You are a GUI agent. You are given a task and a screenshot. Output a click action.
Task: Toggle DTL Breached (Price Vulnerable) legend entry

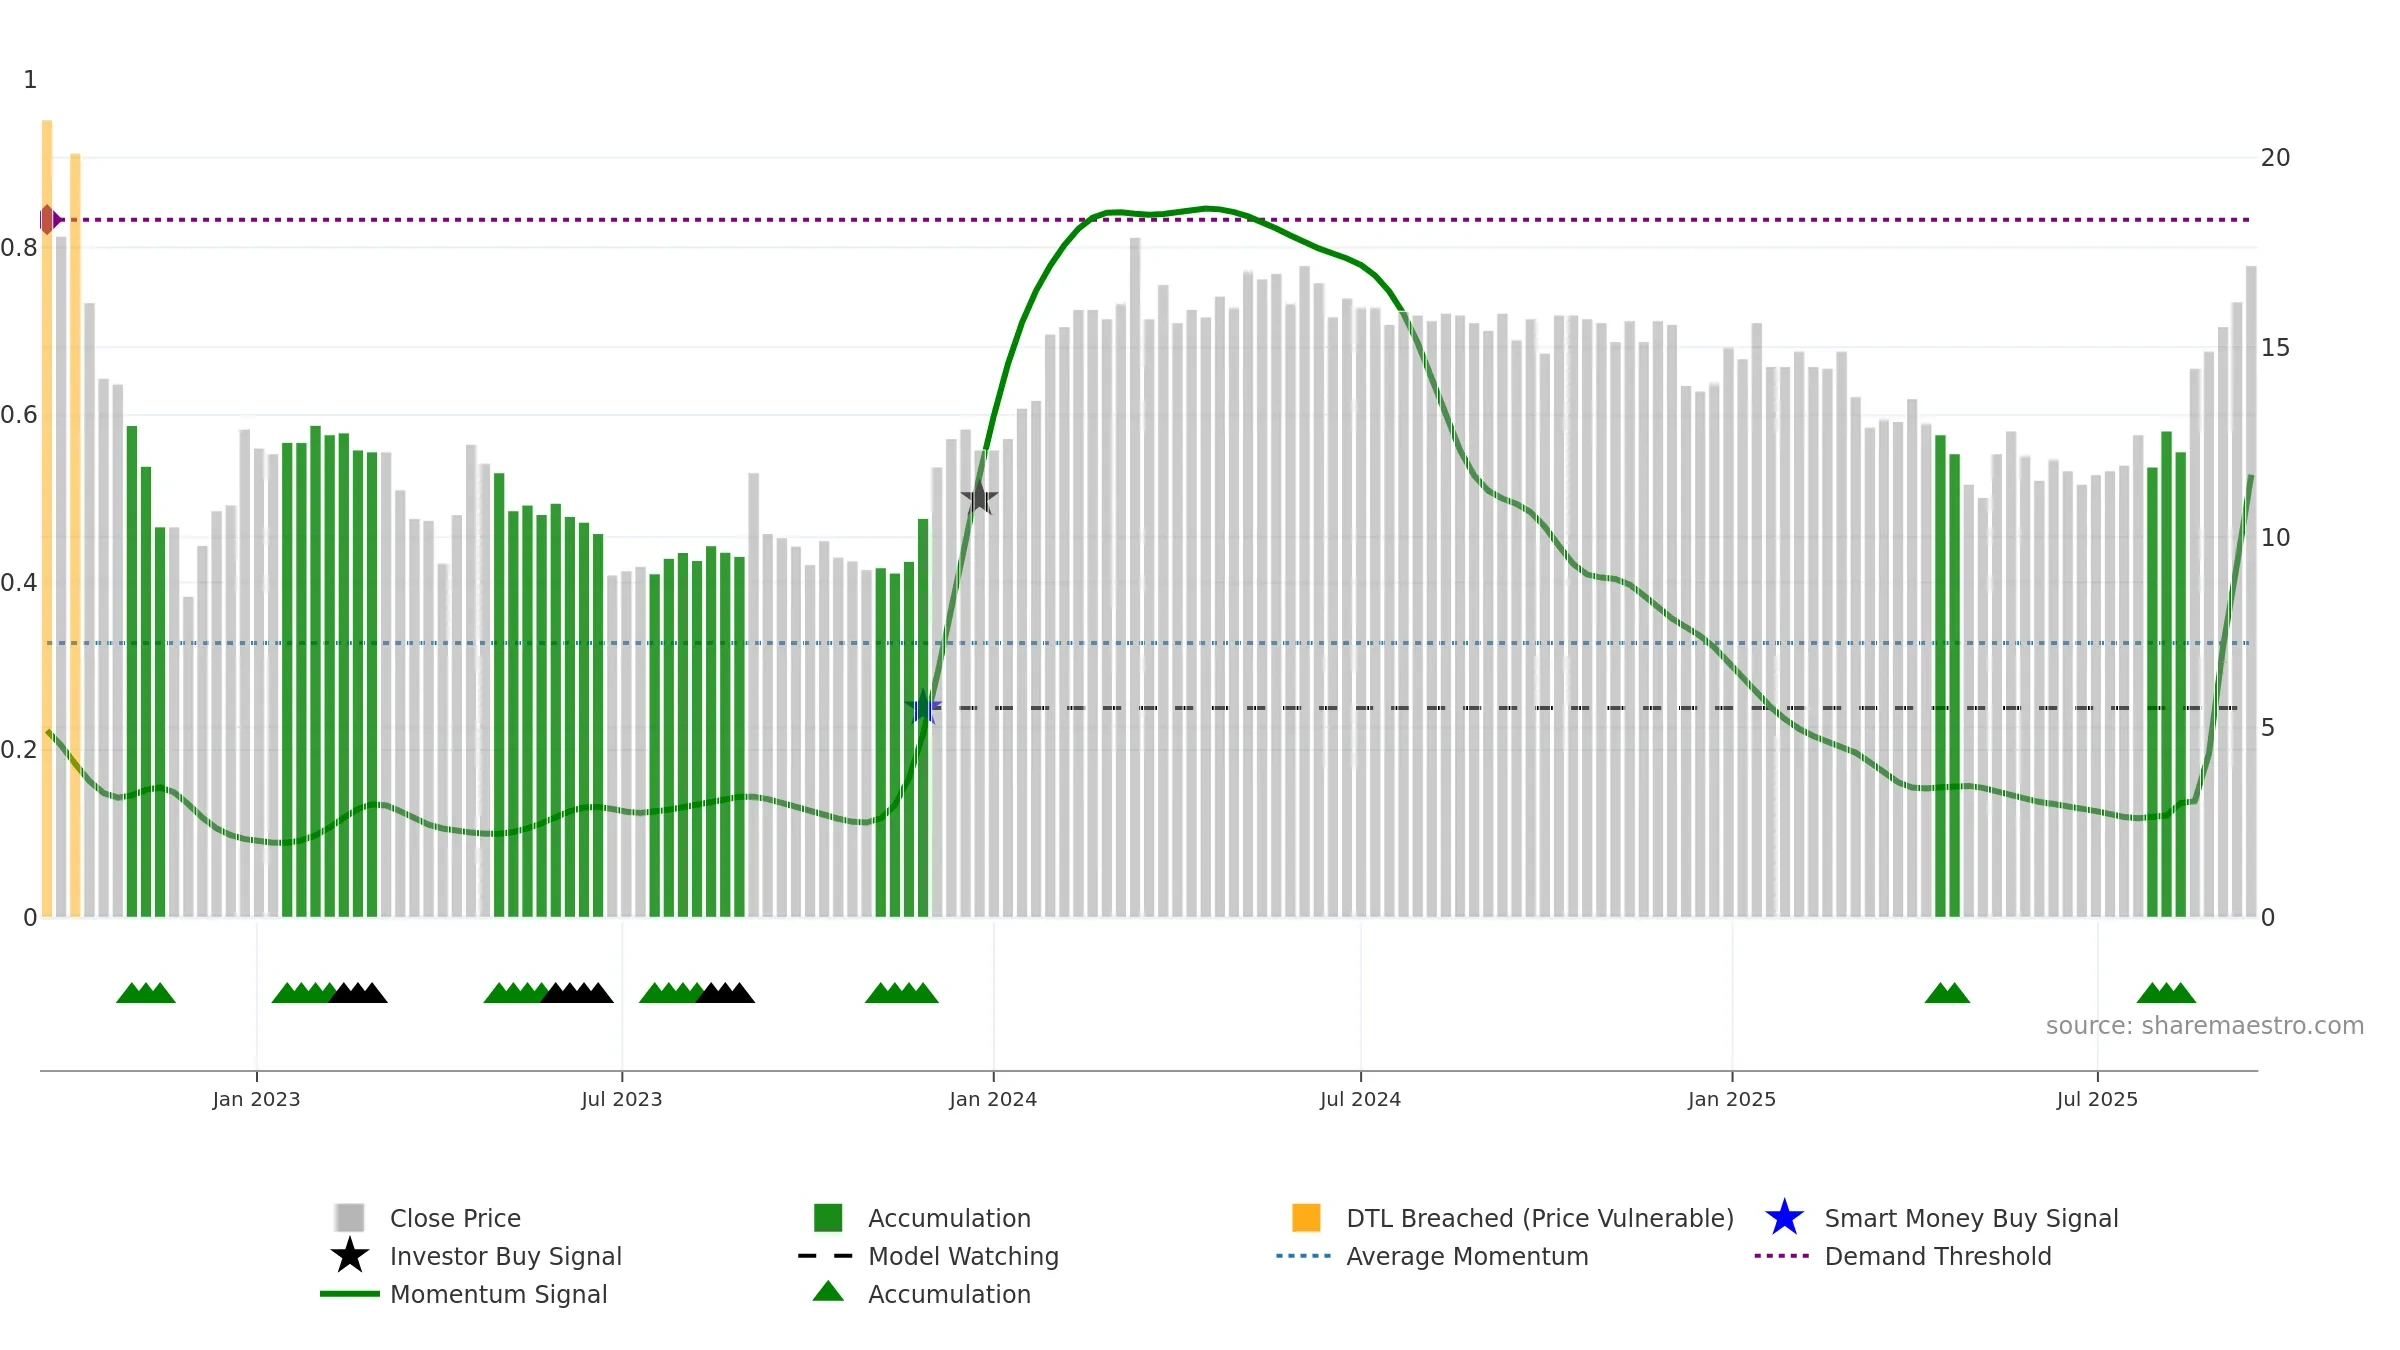coord(1539,1218)
